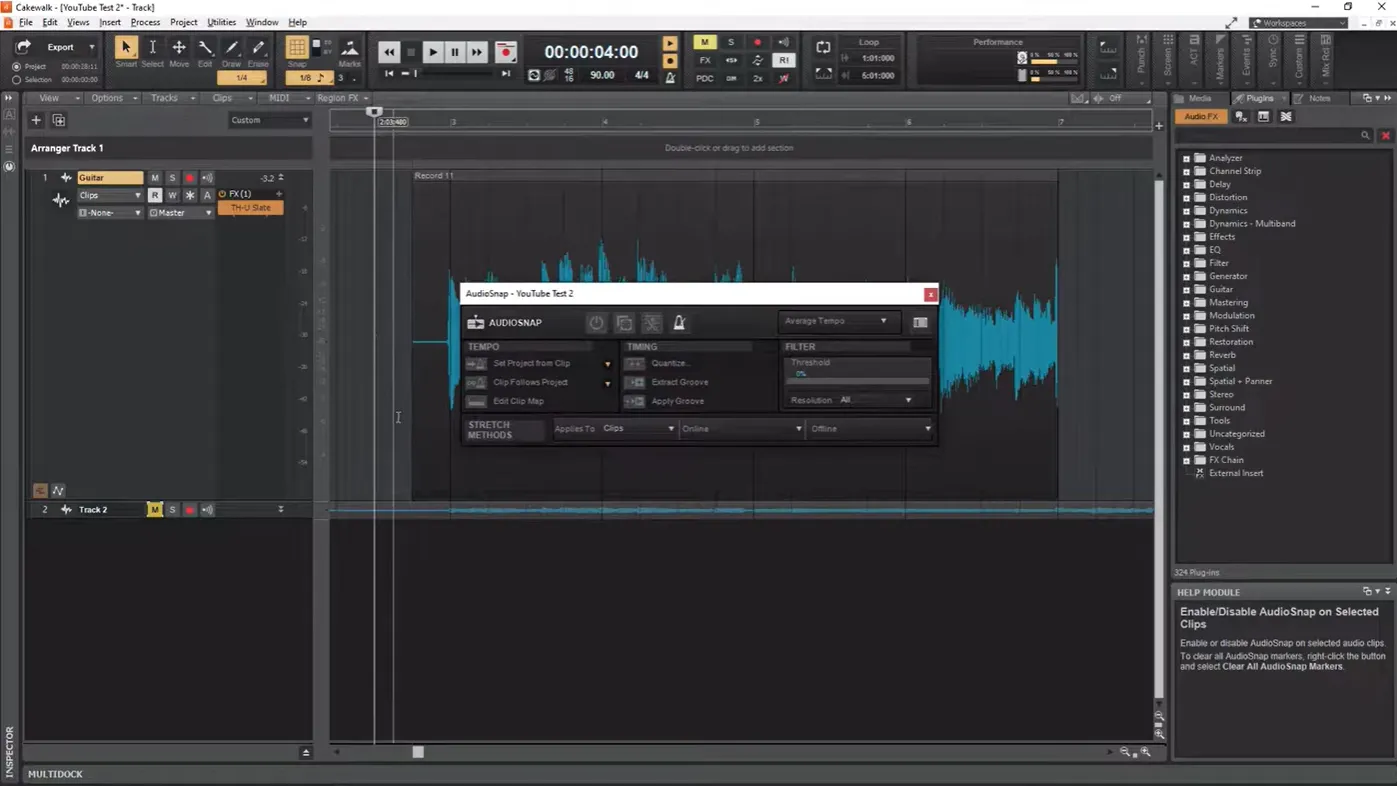
Task: Select the Selection export radio button
Action: [x=16, y=80]
